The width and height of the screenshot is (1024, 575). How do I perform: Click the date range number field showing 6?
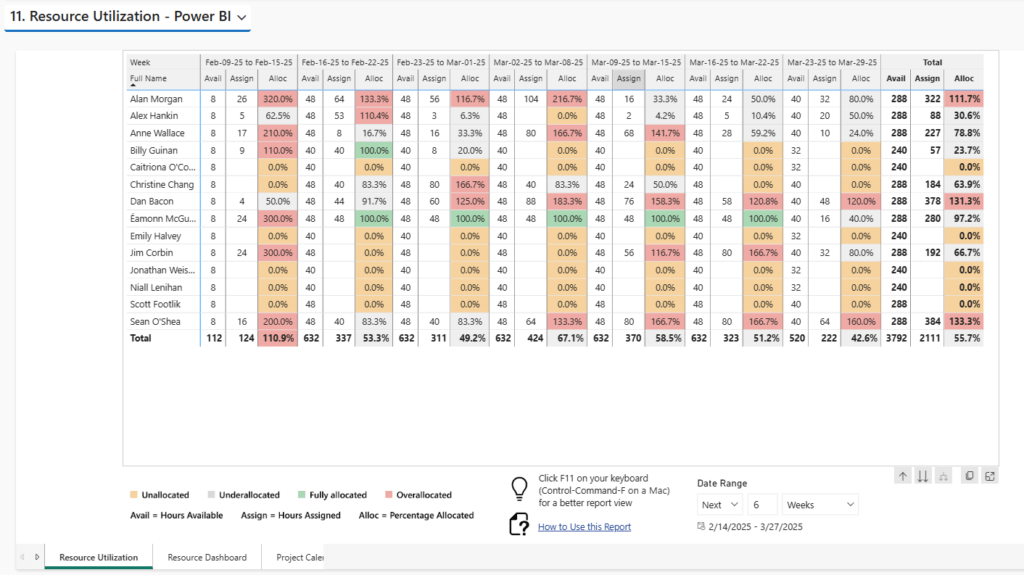[x=762, y=505]
